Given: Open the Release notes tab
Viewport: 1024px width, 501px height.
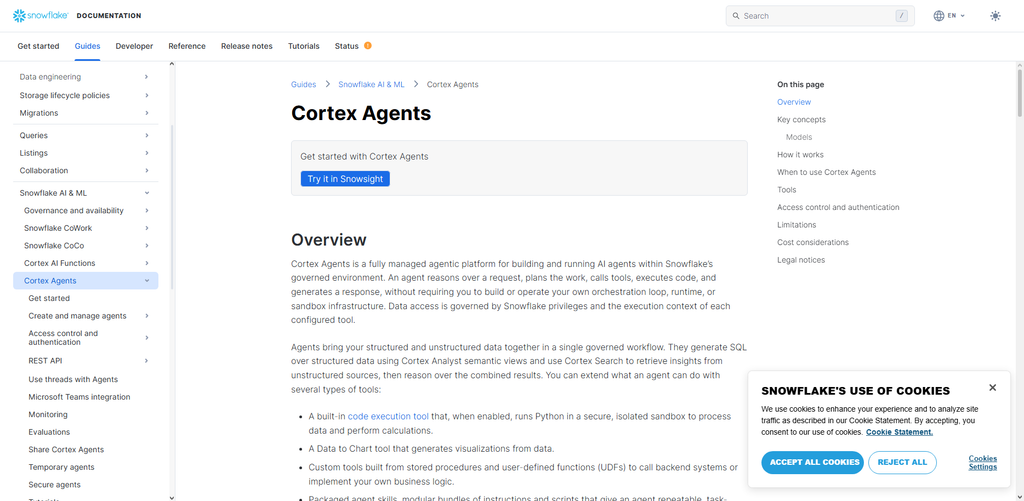Looking at the screenshot, I should coord(247,46).
